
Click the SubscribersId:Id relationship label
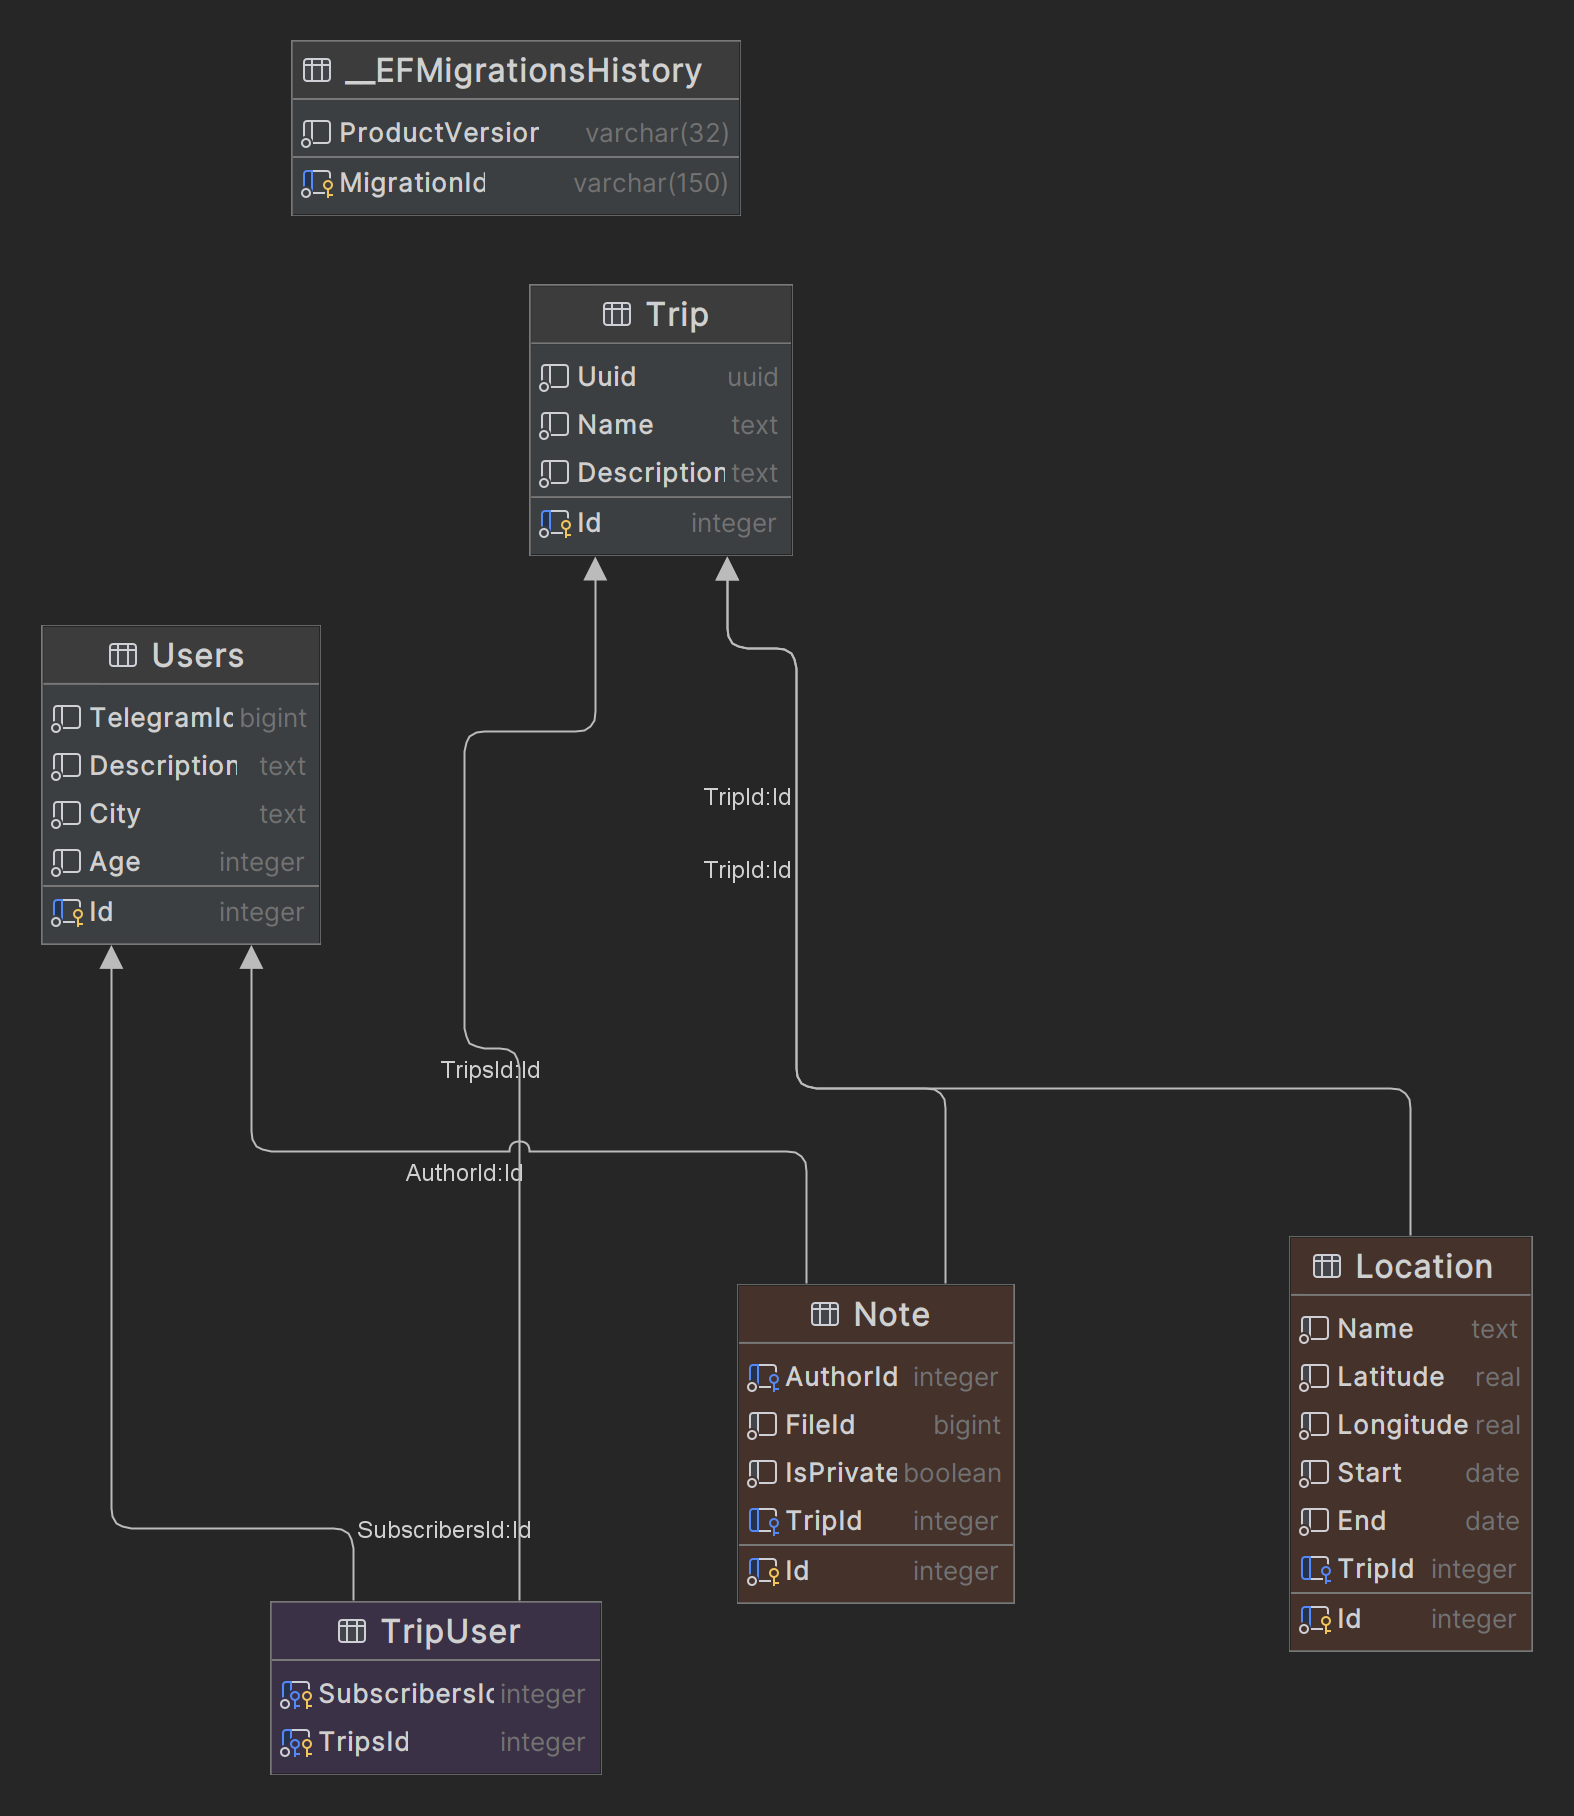(x=444, y=1530)
